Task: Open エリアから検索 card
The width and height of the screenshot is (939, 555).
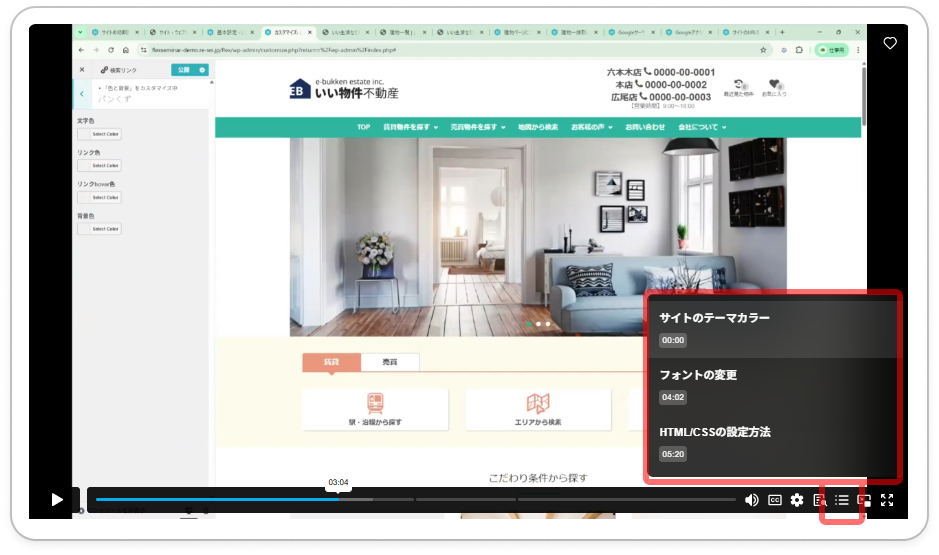Action: coord(538,410)
